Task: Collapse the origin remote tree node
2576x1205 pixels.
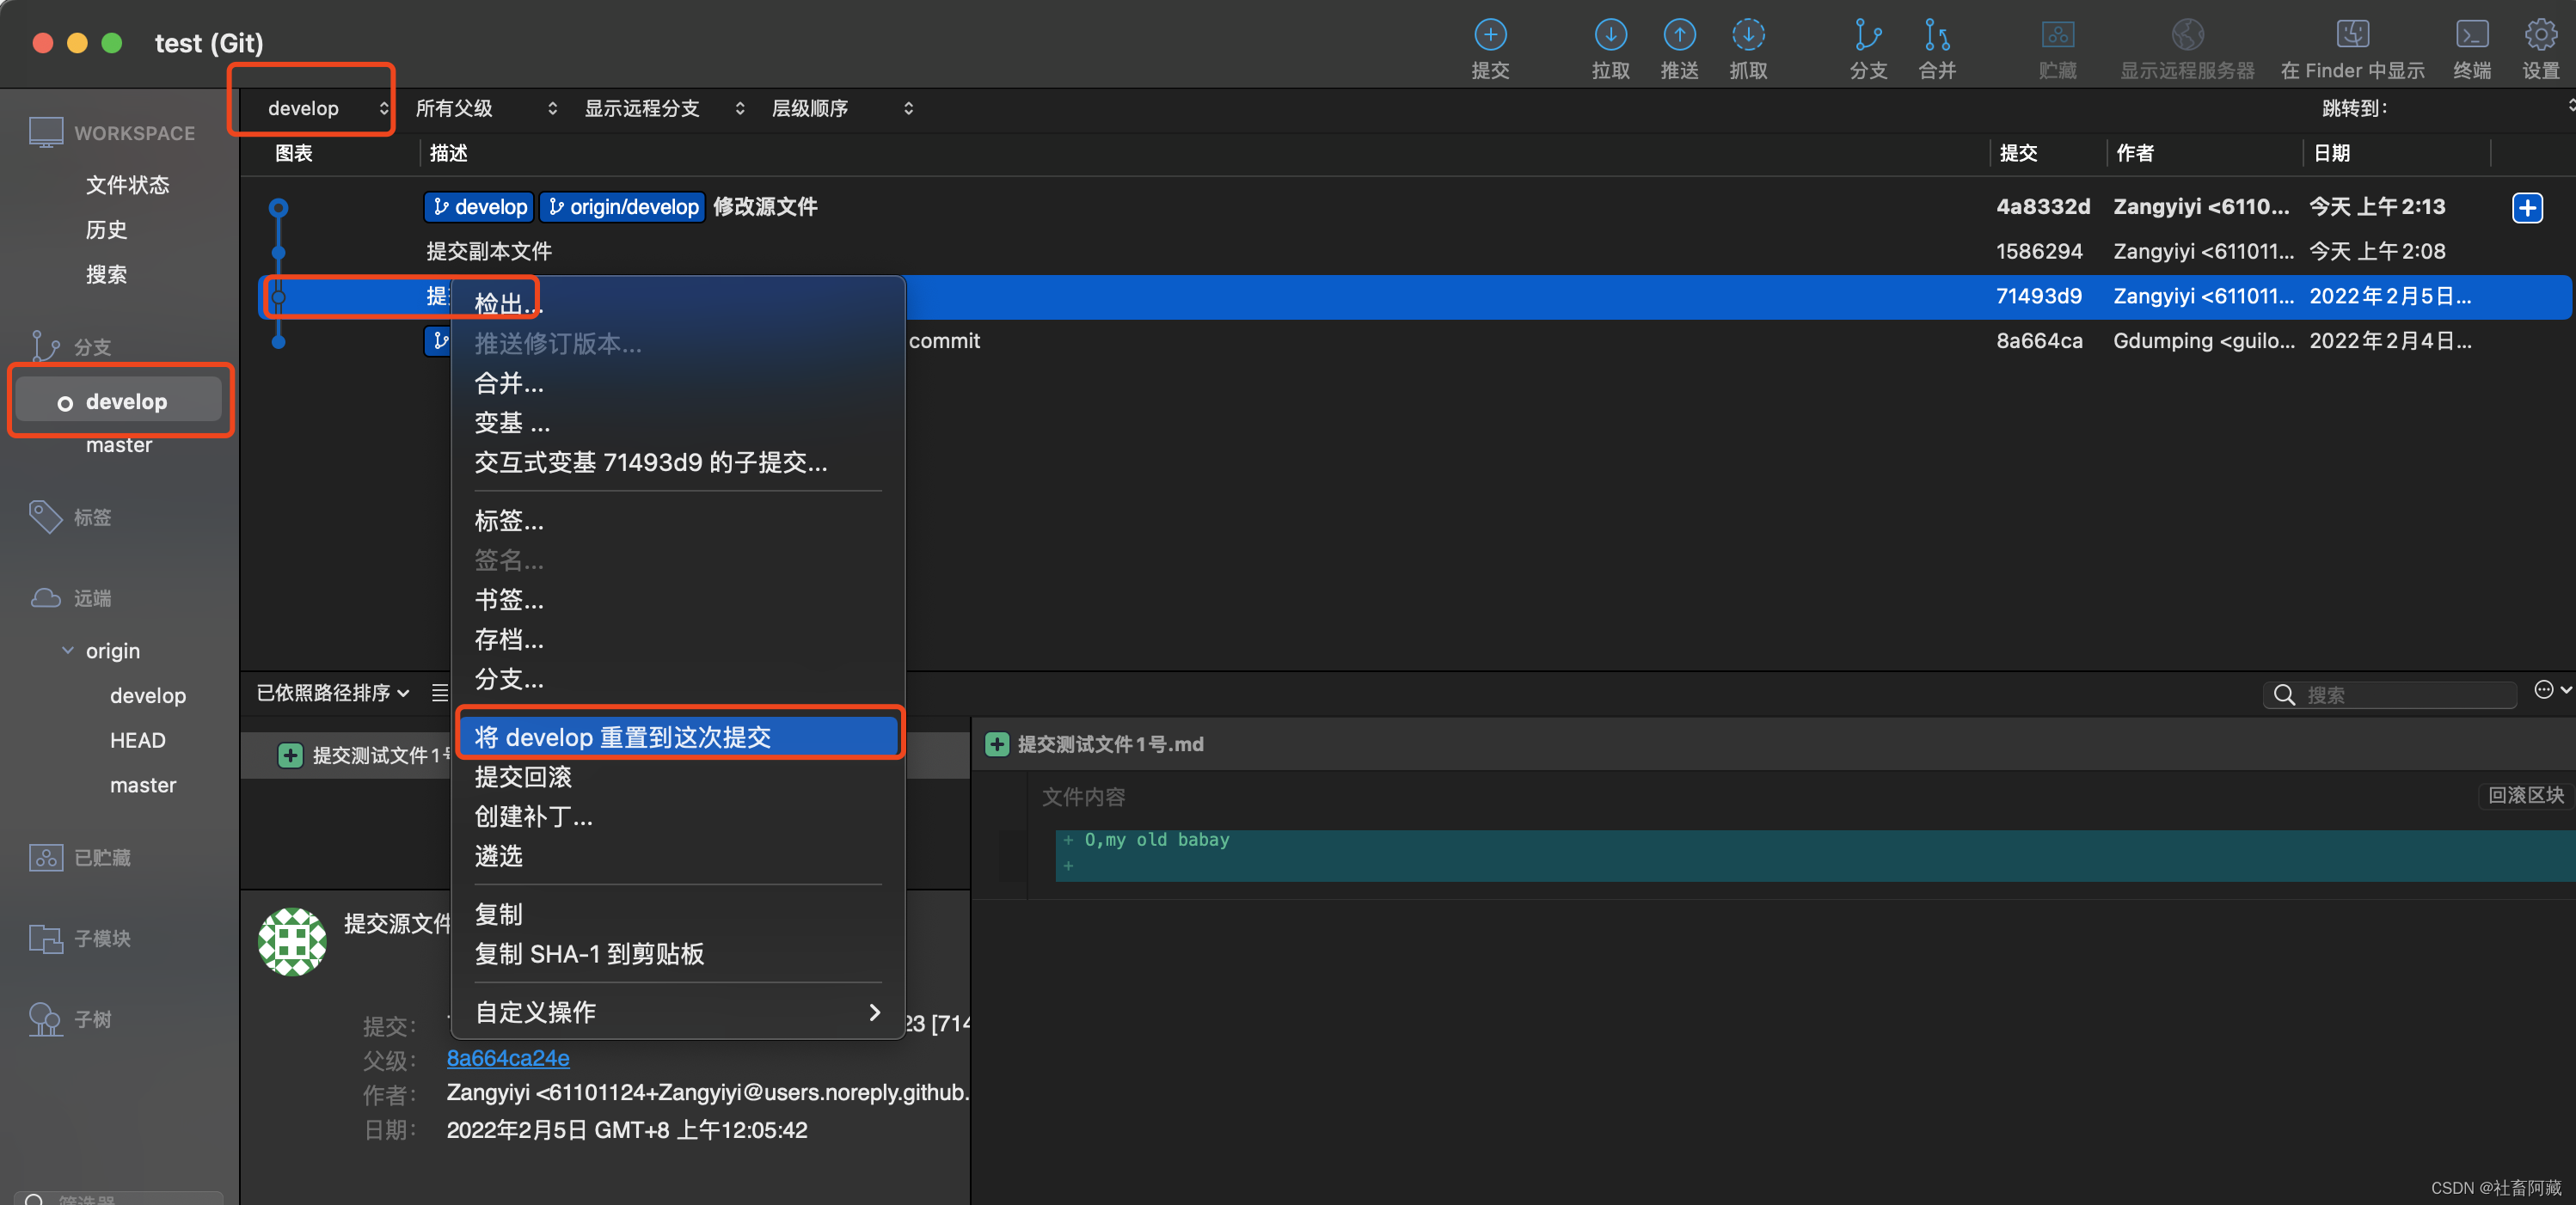Action: point(68,650)
